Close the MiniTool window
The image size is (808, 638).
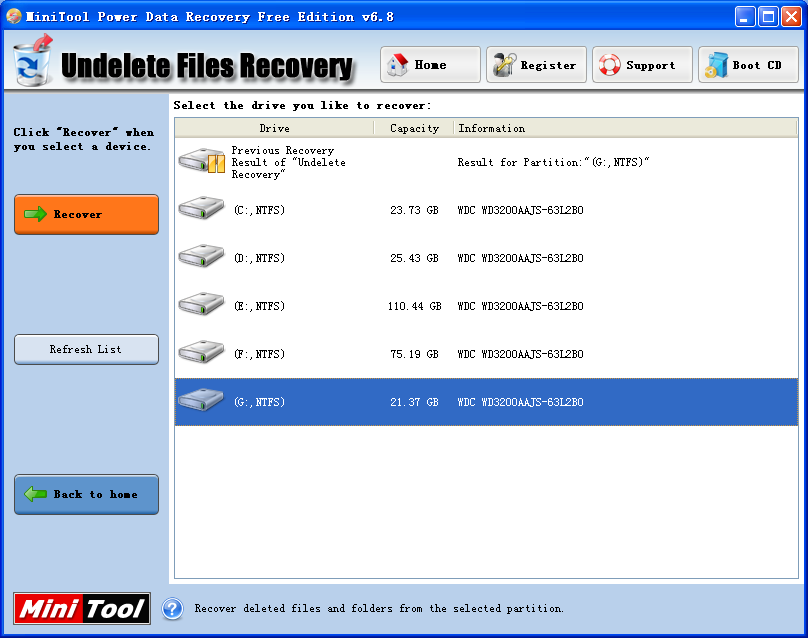[x=791, y=16]
